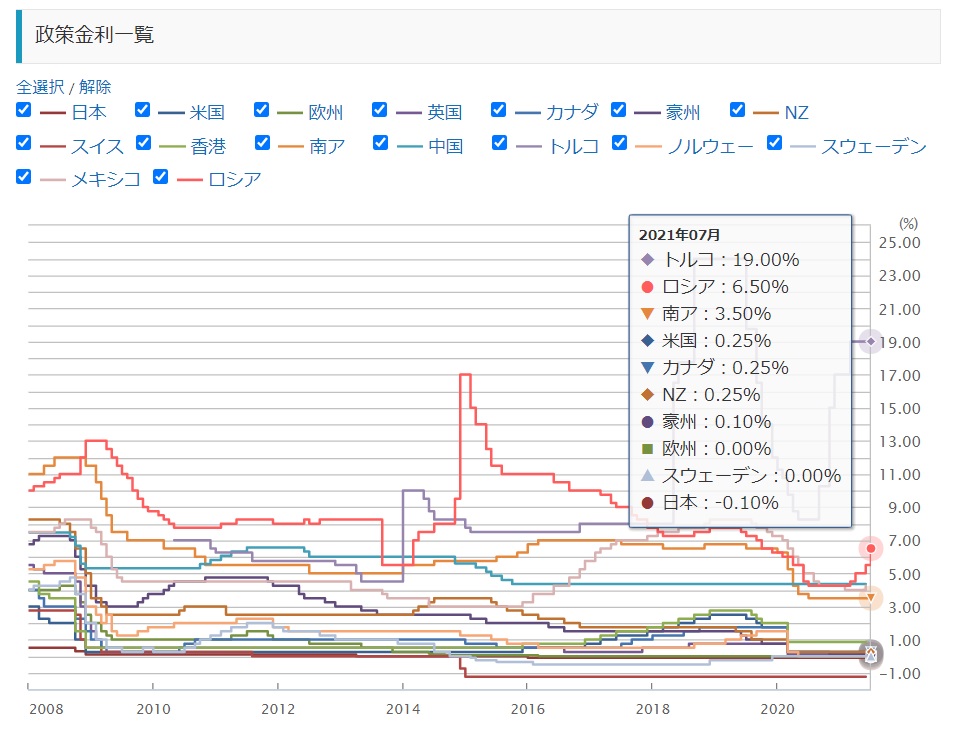
Task: Click the 豪州：0.10% tooltip row
Action: (x=706, y=422)
